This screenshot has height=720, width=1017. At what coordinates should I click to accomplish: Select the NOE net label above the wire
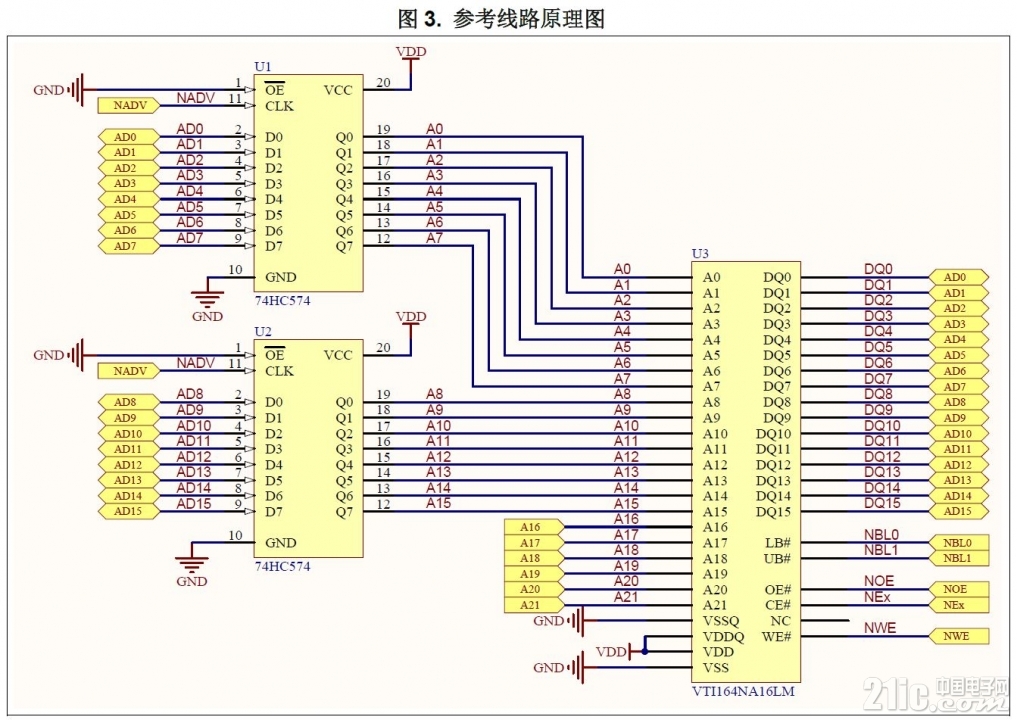879,581
